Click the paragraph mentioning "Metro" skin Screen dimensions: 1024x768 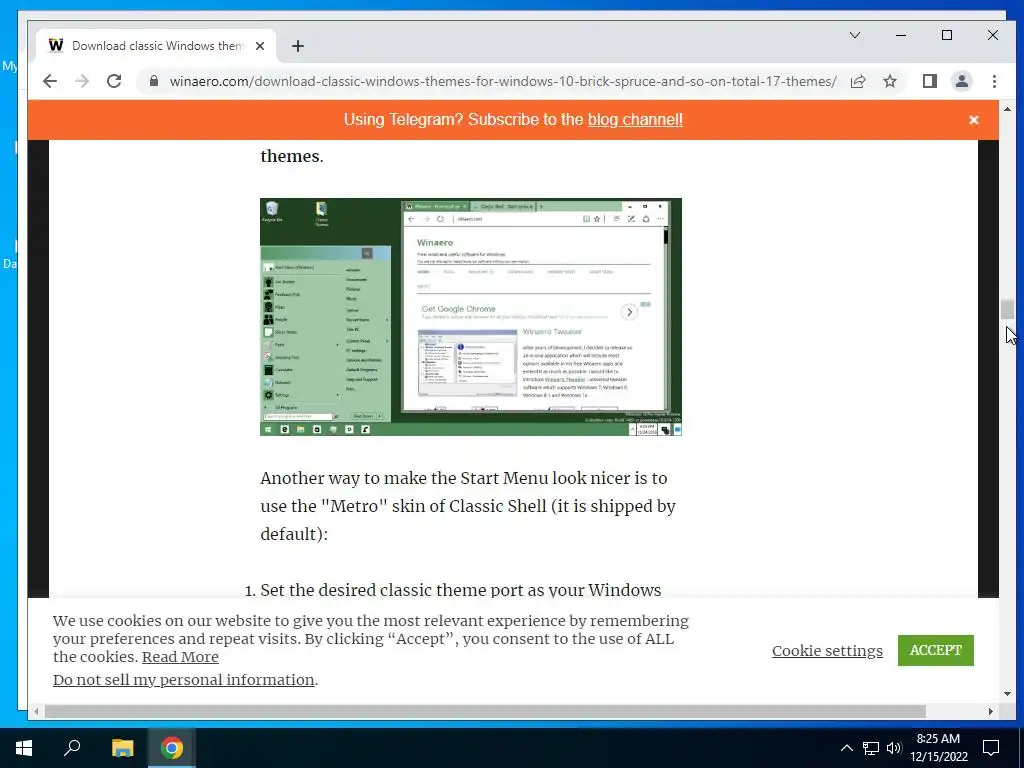(468, 506)
